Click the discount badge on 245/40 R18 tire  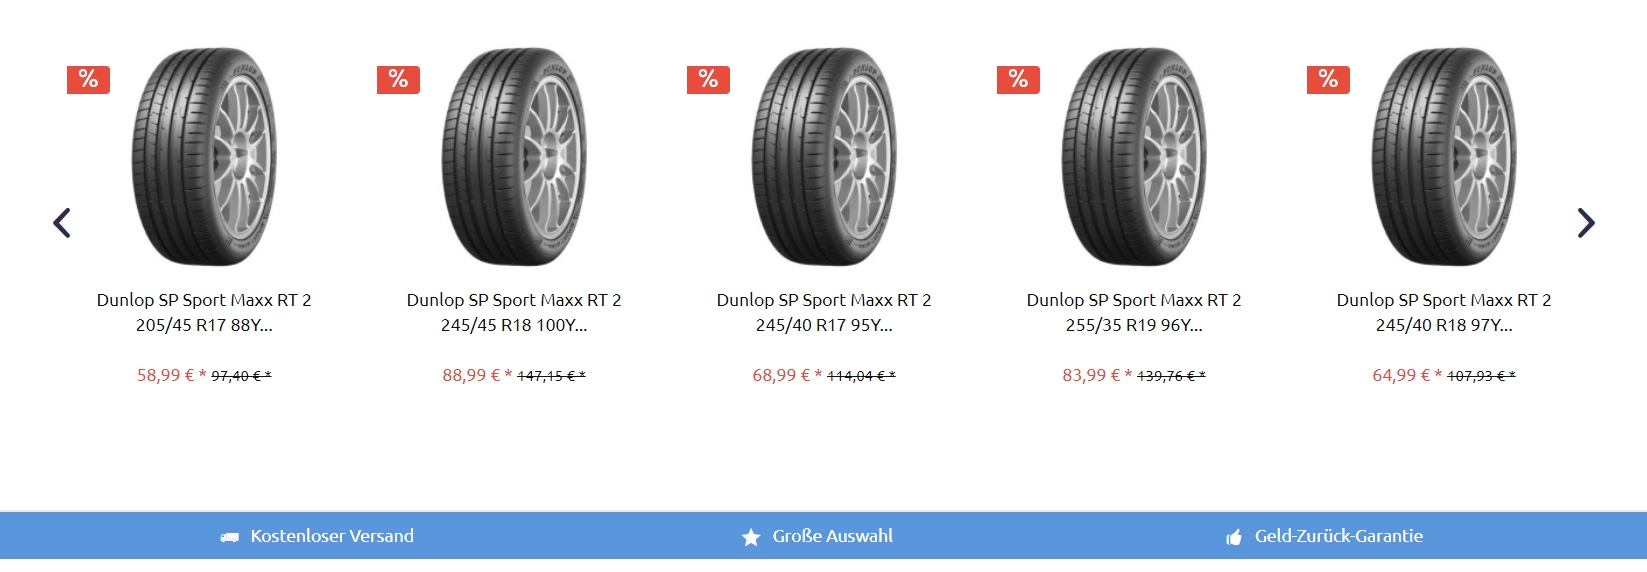(1328, 79)
